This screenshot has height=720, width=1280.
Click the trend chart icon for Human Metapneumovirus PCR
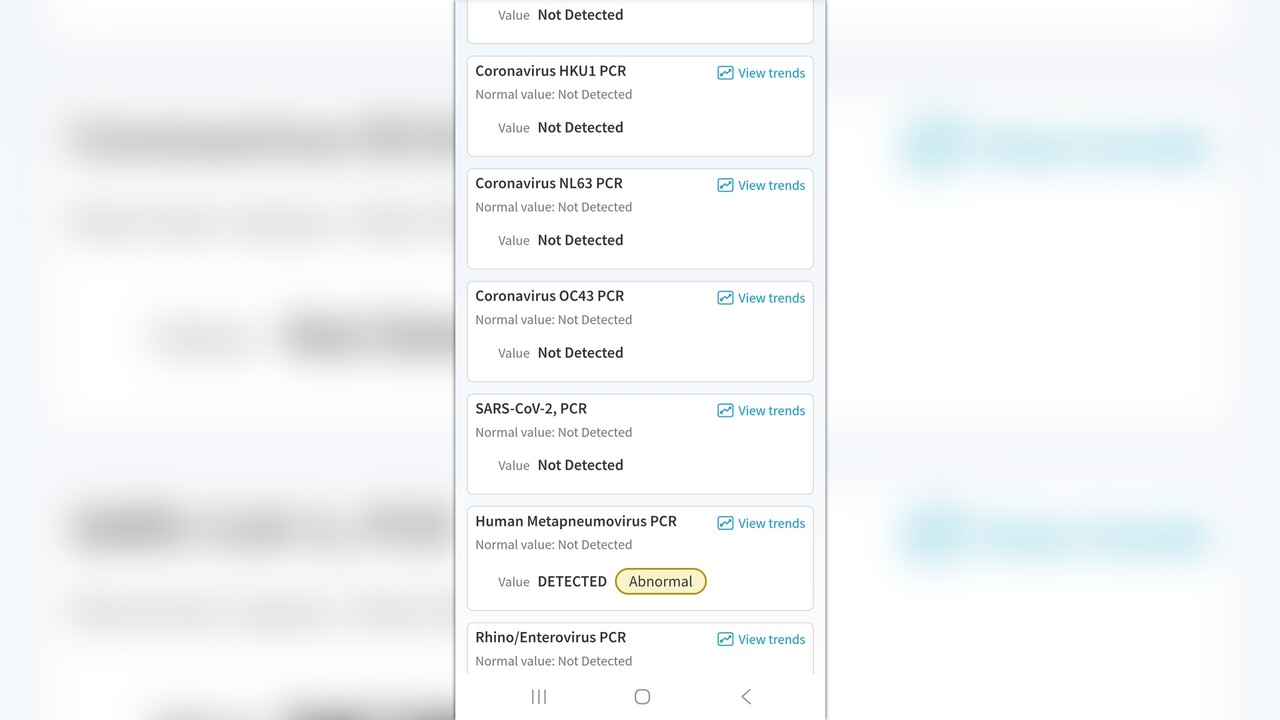[x=725, y=523]
